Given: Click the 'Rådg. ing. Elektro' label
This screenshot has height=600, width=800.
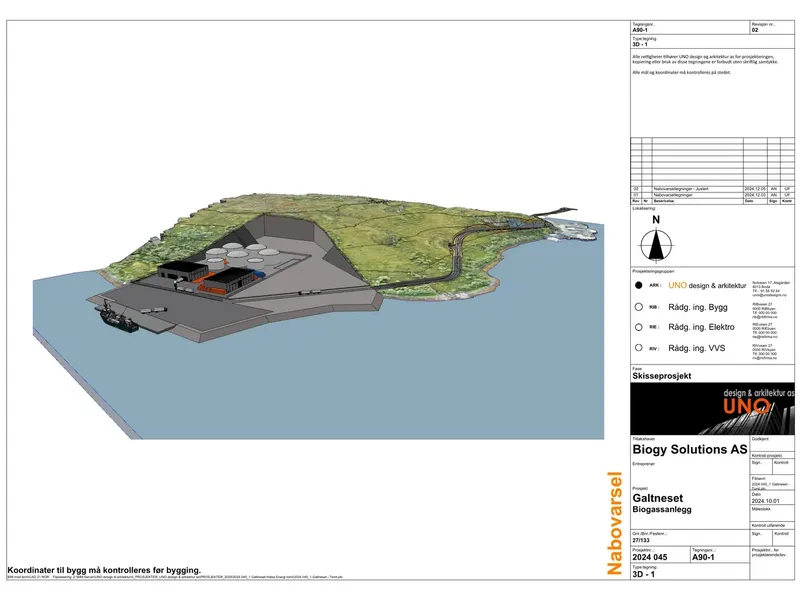Looking at the screenshot, I should [702, 327].
